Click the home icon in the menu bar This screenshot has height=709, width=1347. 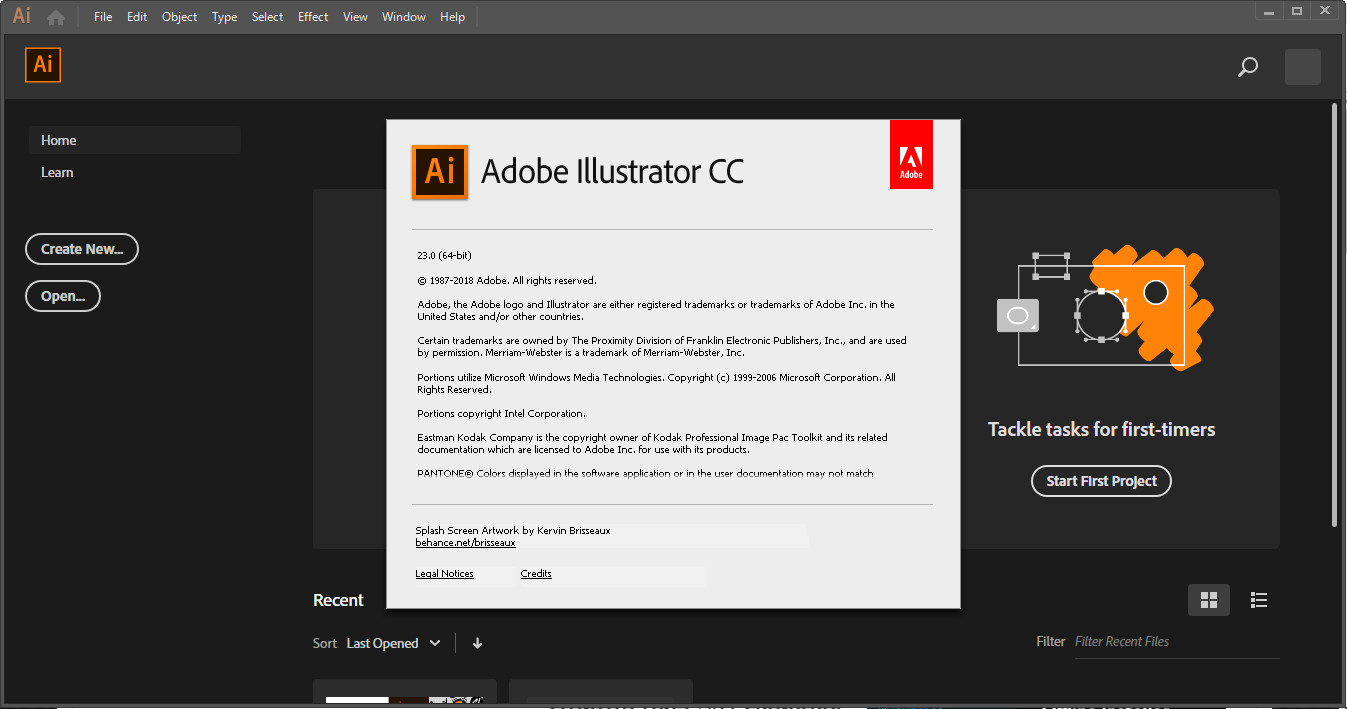[56, 17]
